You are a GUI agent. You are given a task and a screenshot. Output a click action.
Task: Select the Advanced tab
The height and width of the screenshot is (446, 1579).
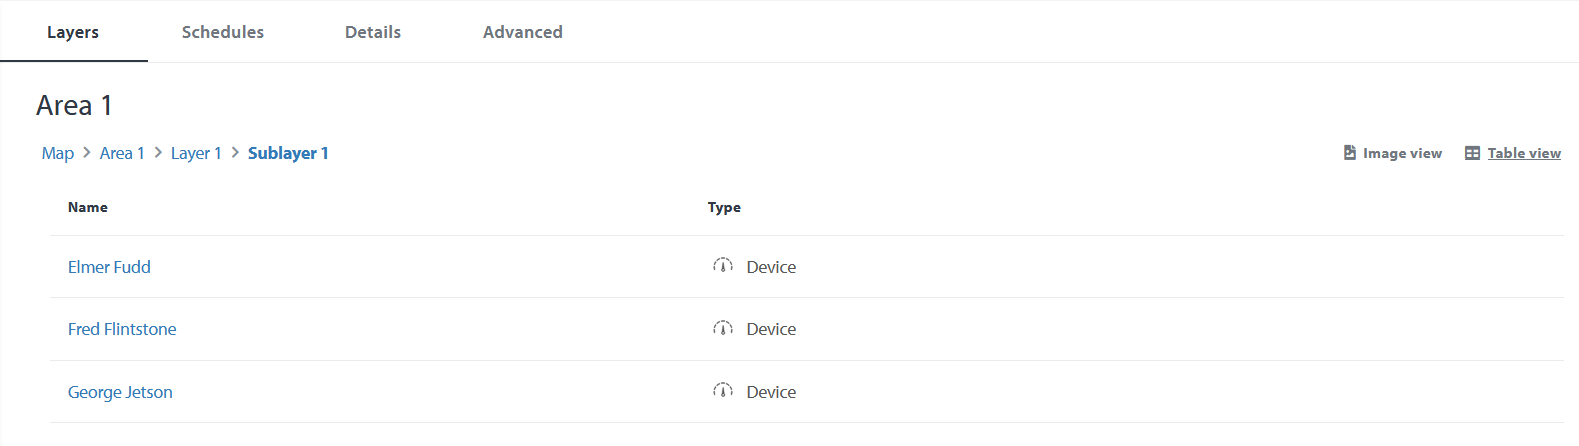pos(523,32)
